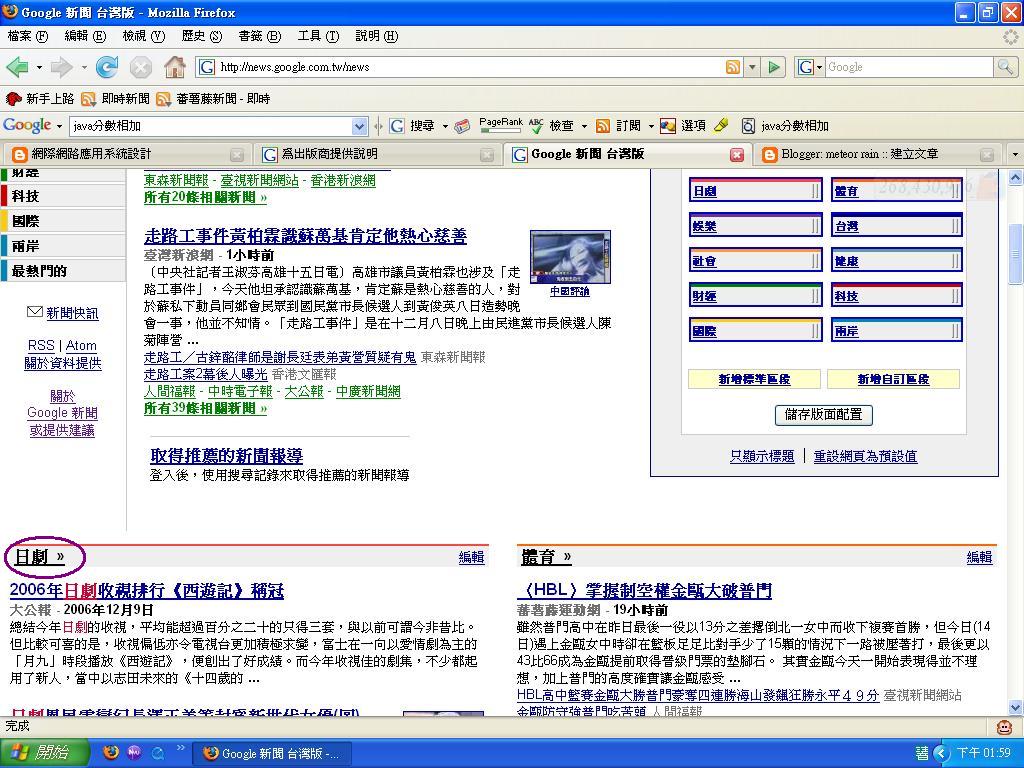Click the monkey face icon in status bar
Viewport: 1024px width, 768px height.
[1004, 726]
